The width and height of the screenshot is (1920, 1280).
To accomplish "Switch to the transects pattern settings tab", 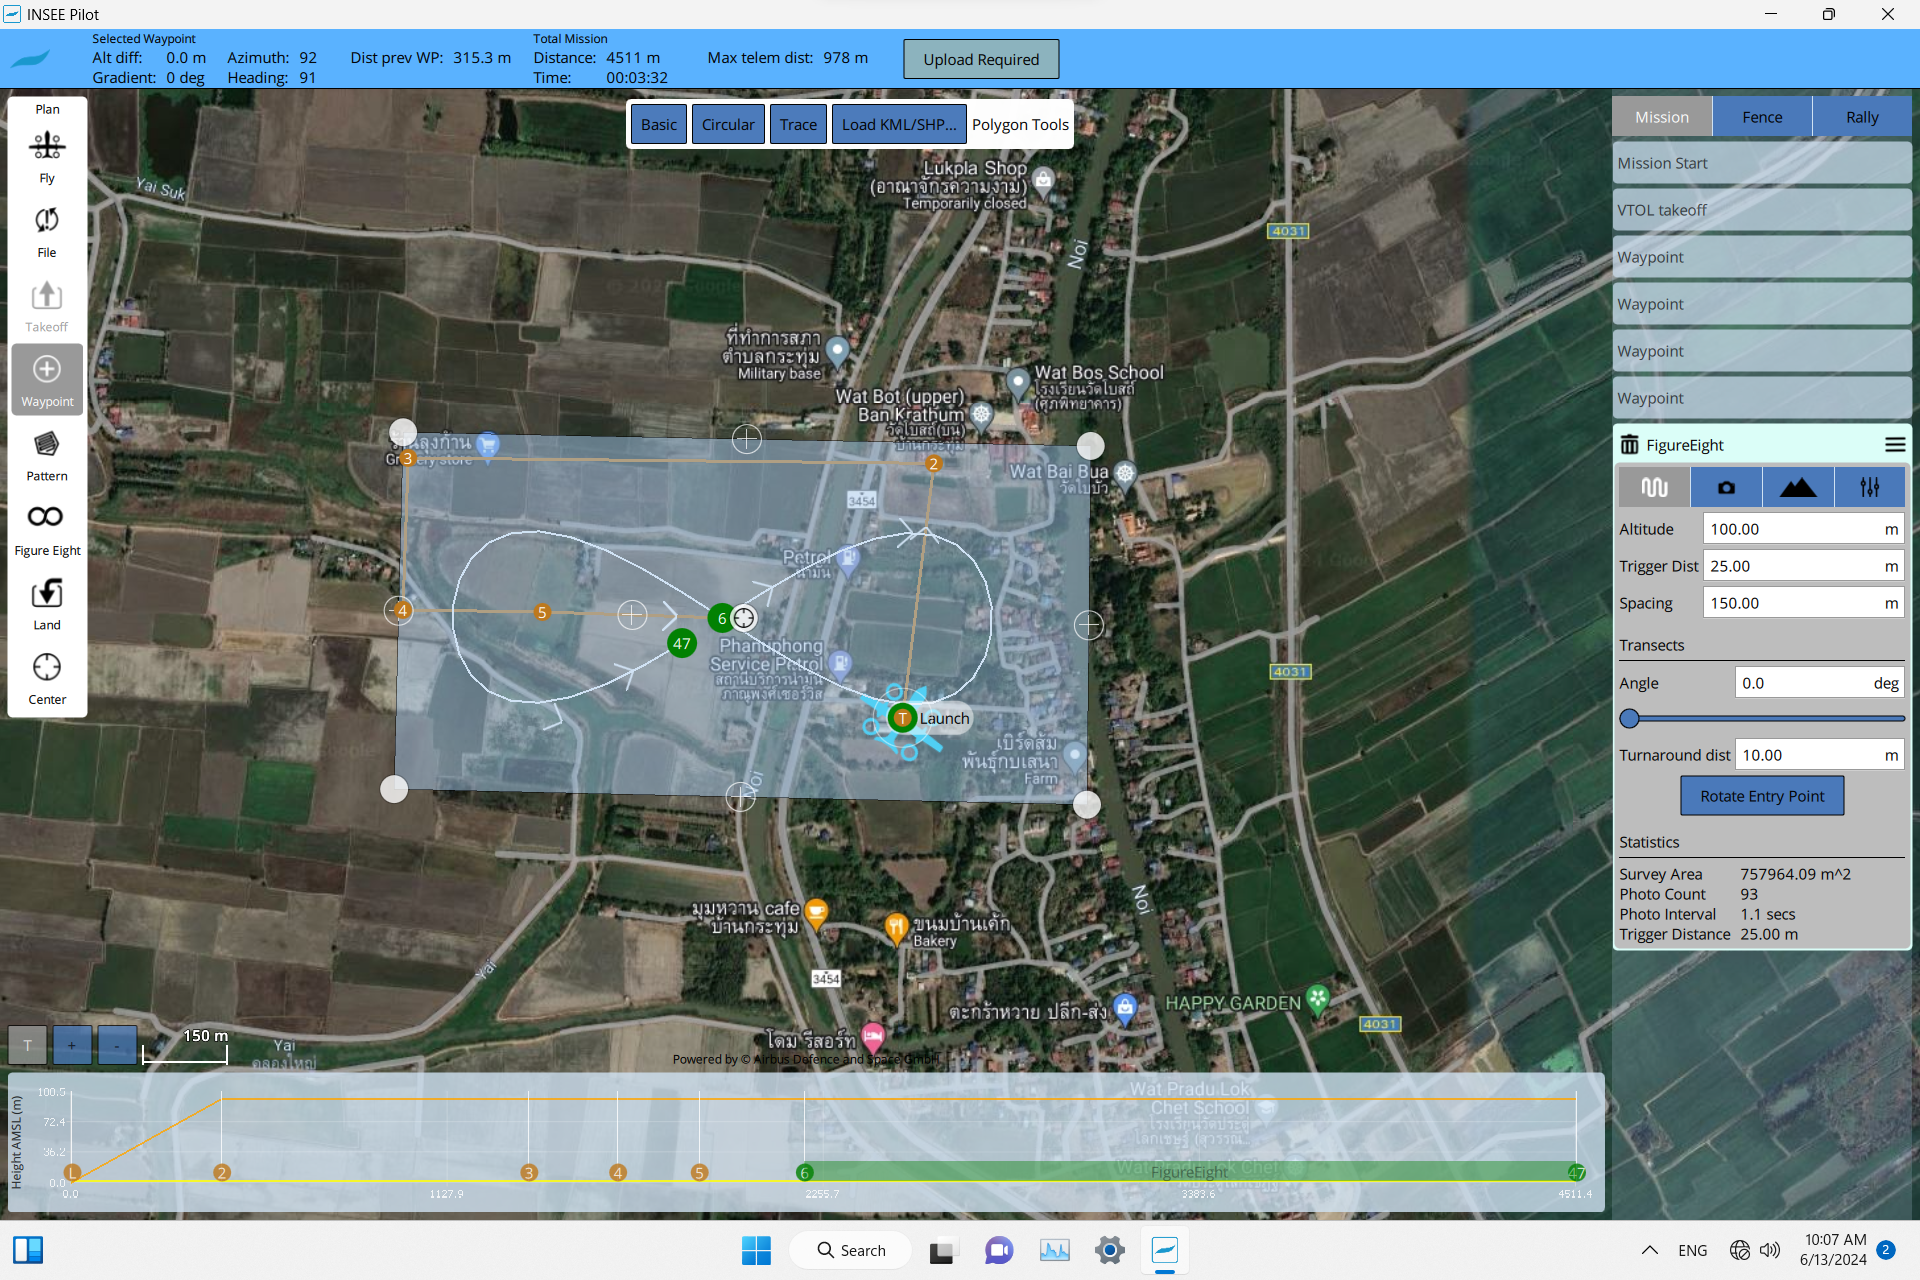I will click(x=1654, y=487).
